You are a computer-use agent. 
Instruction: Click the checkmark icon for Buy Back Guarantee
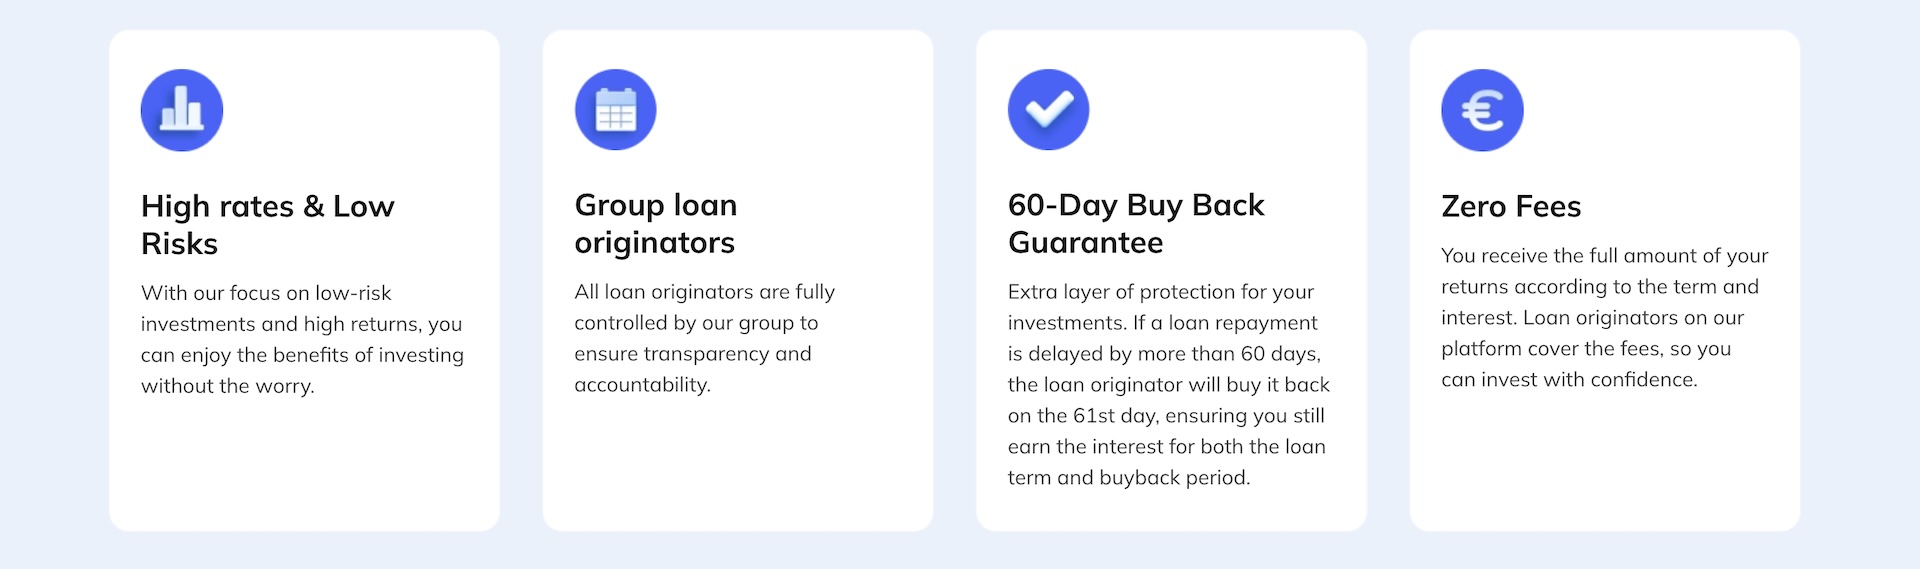click(x=1048, y=110)
